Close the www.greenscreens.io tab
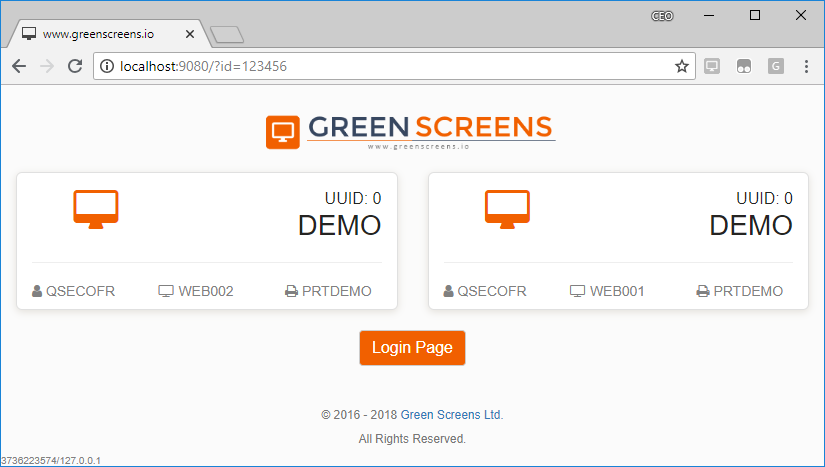The width and height of the screenshot is (825, 467). point(190,34)
